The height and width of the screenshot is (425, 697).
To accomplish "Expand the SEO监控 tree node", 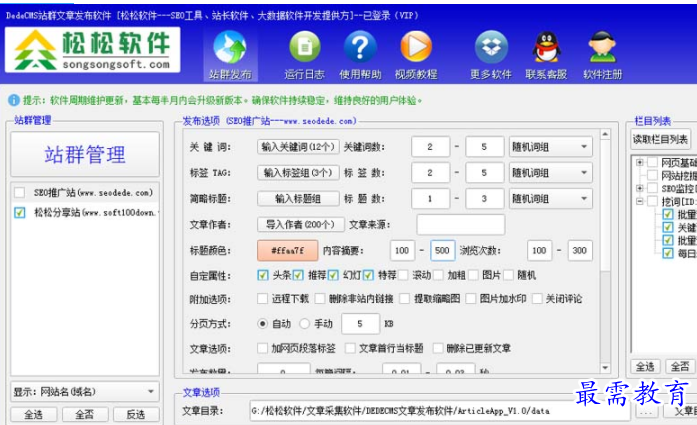I will tap(640, 188).
